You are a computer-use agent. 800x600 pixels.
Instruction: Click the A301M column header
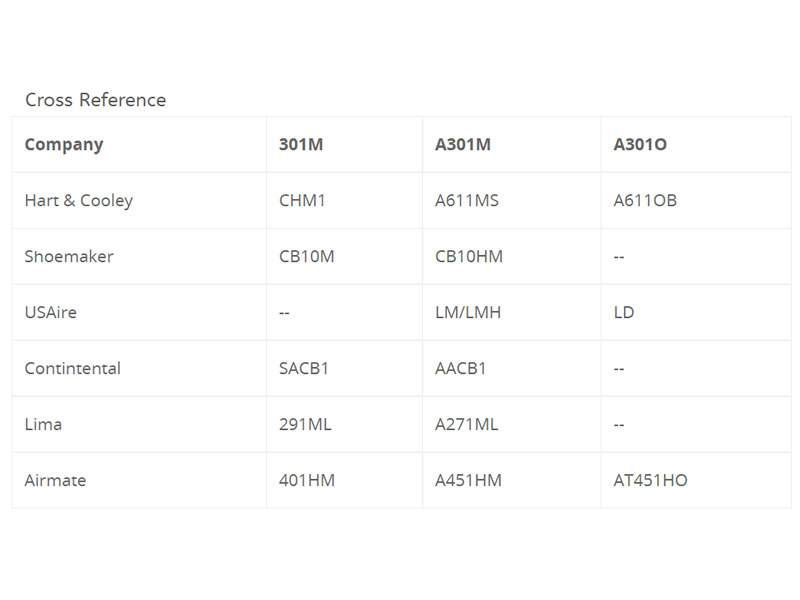click(x=463, y=144)
